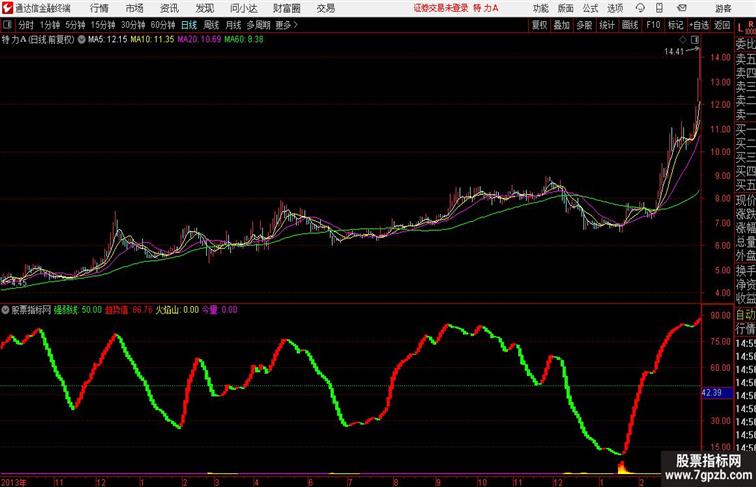
Task: Click the 火焰山: 0.00 indicator value
Action: pyautogui.click(x=177, y=310)
